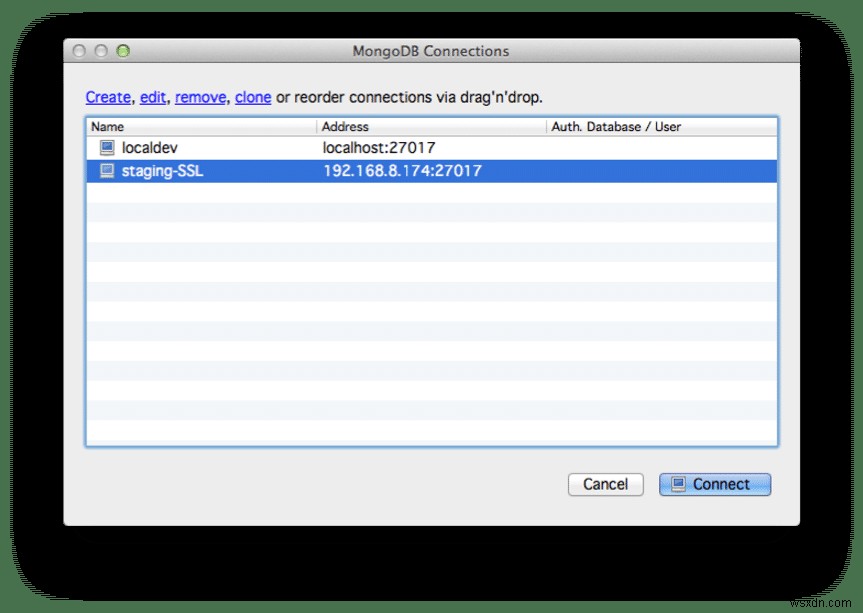The image size is (863, 613).
Task: Click the Connect button
Action: pyautogui.click(x=715, y=484)
